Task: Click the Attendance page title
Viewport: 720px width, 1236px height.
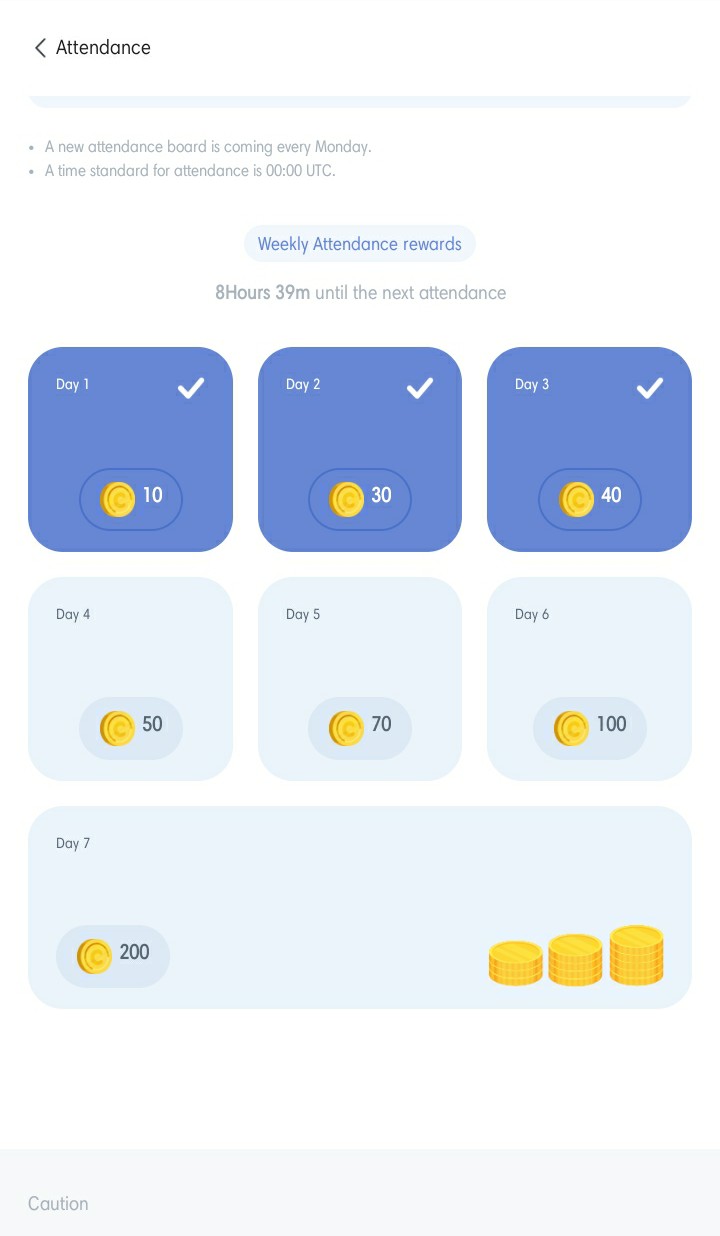Action: pyautogui.click(x=103, y=48)
